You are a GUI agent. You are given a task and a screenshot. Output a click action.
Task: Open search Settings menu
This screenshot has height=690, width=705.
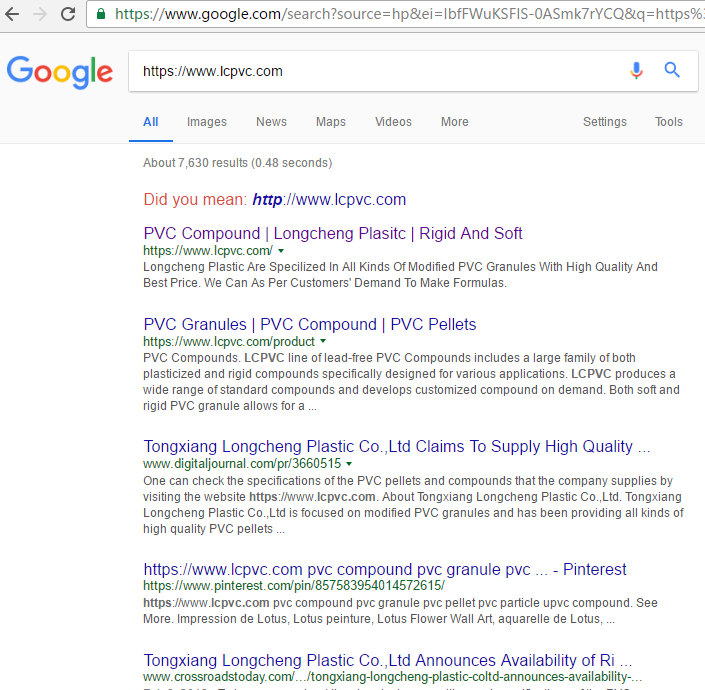605,122
